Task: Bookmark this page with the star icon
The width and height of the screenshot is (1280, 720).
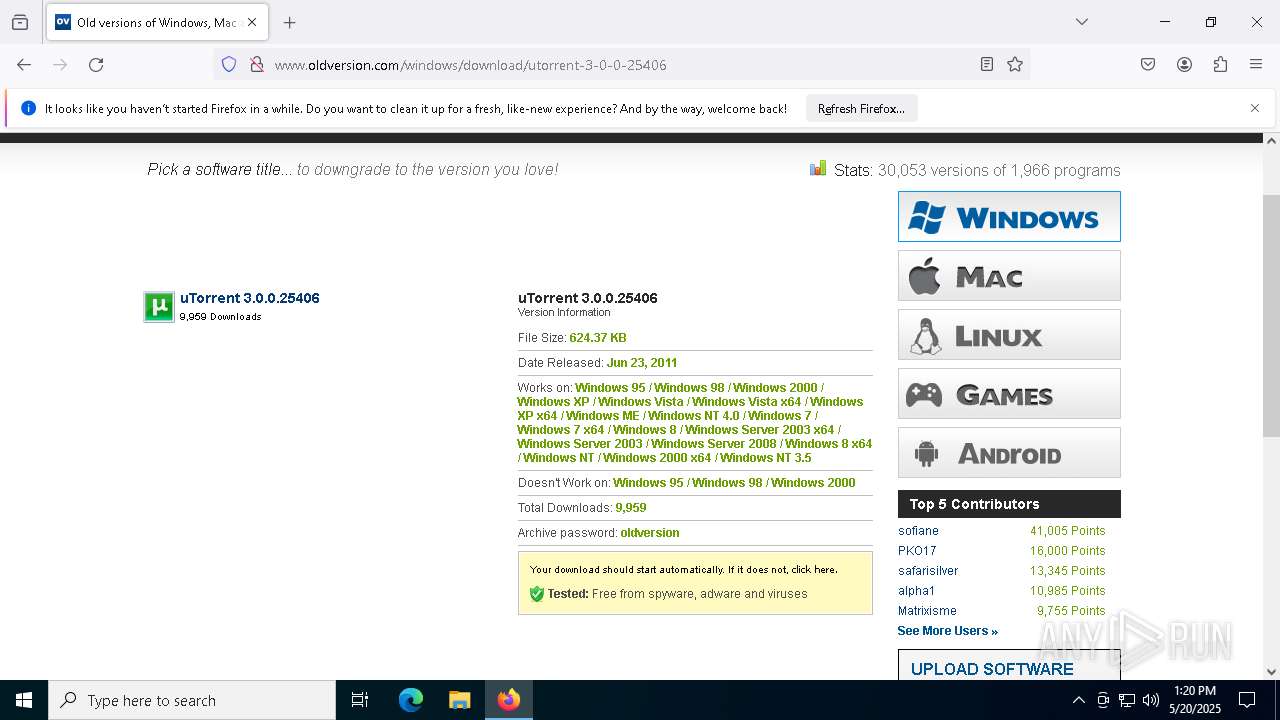Action: 1015,65
